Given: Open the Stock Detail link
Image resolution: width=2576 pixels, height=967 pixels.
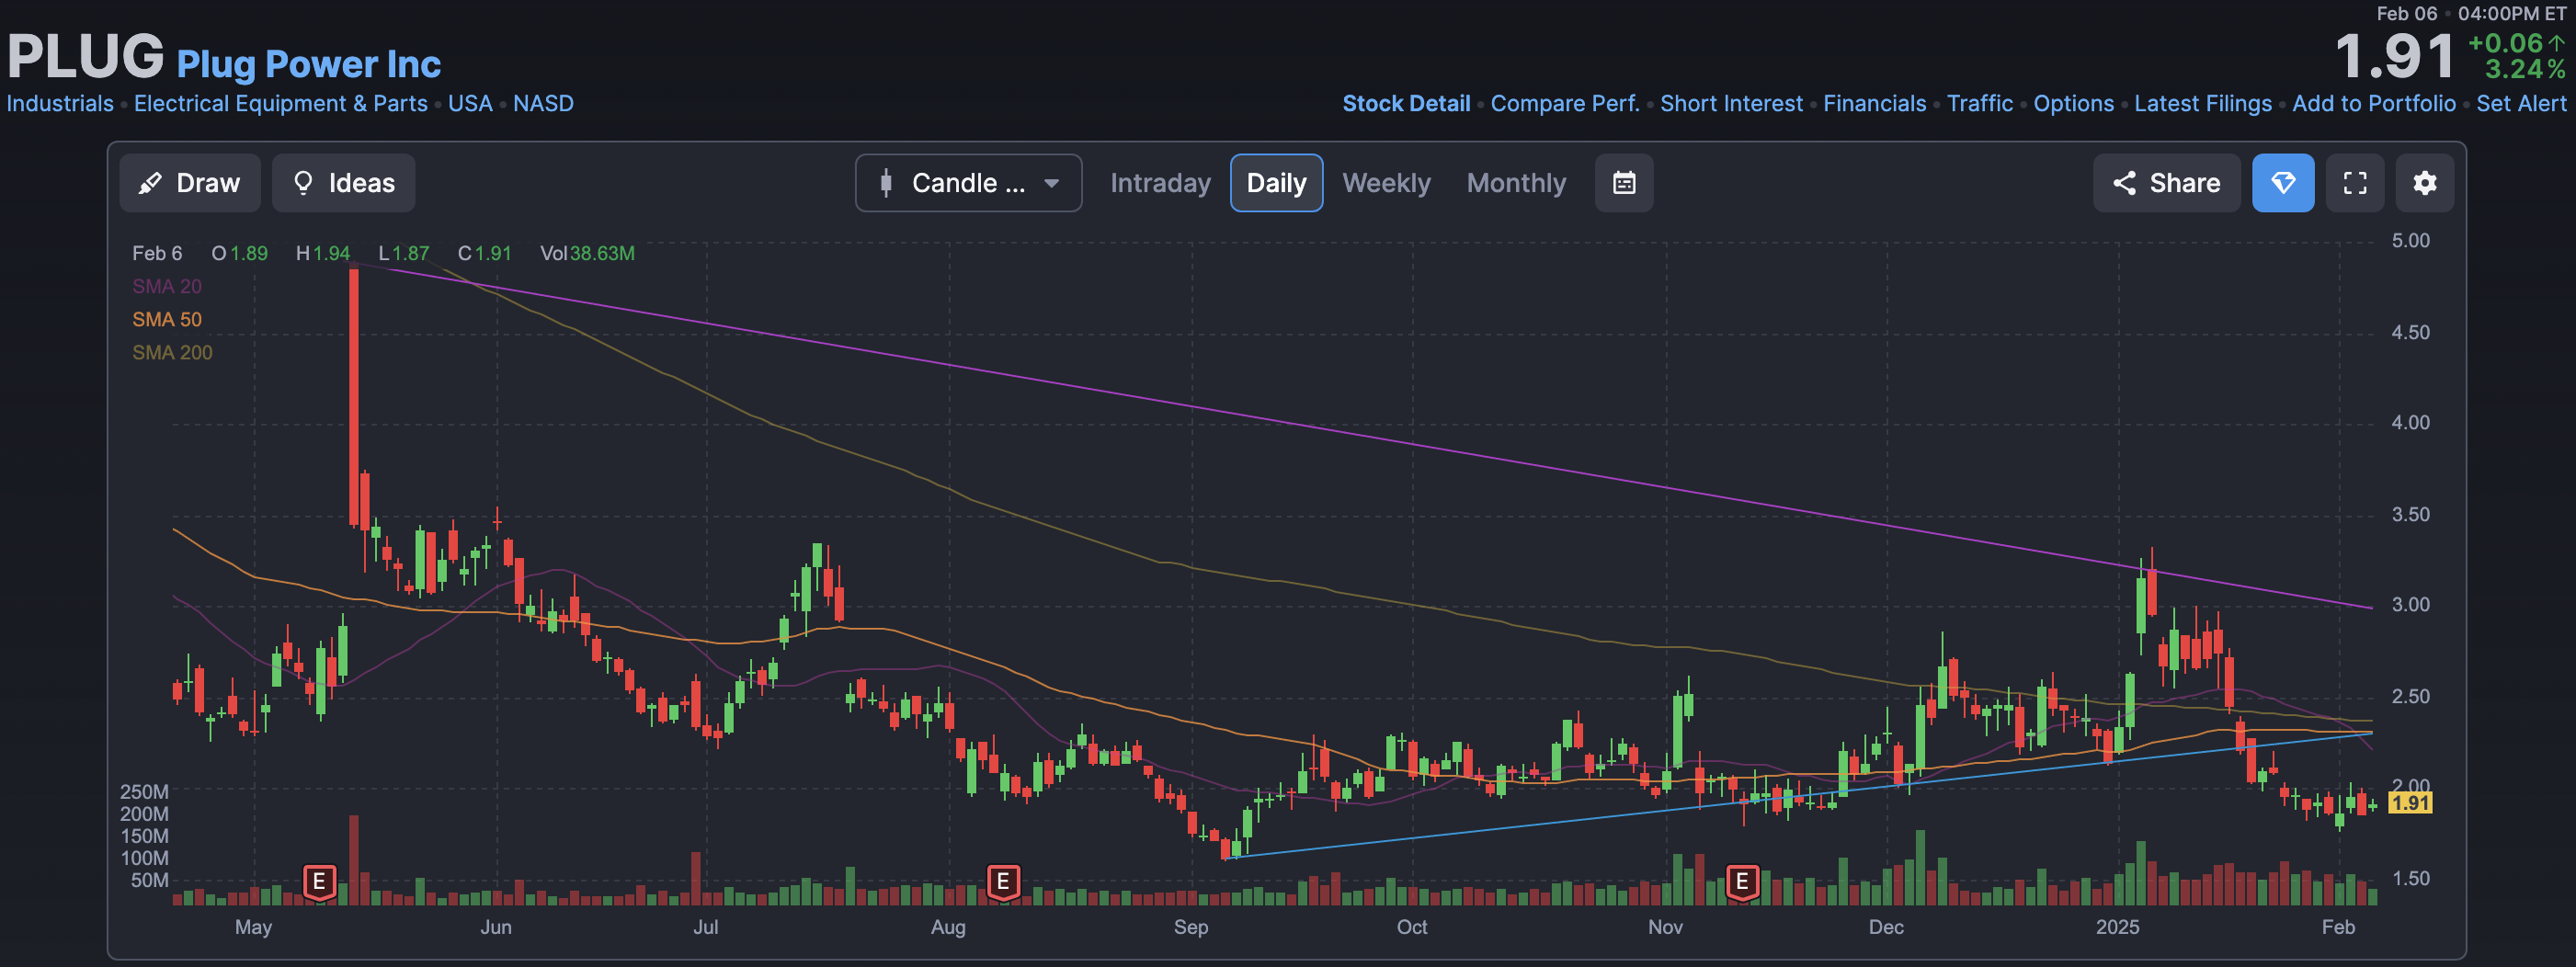Looking at the screenshot, I should pos(1406,104).
